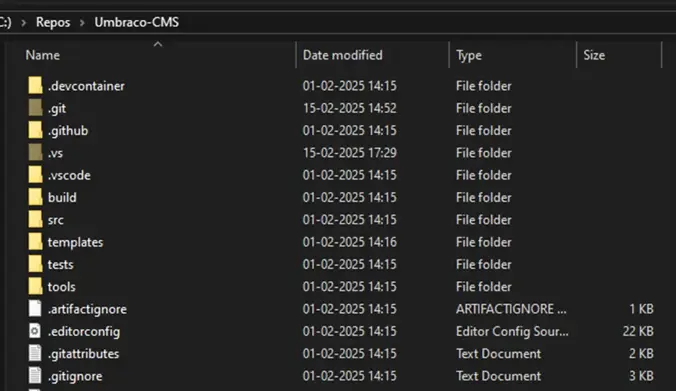
Task: Select the tools folder row
Action: 341,287
